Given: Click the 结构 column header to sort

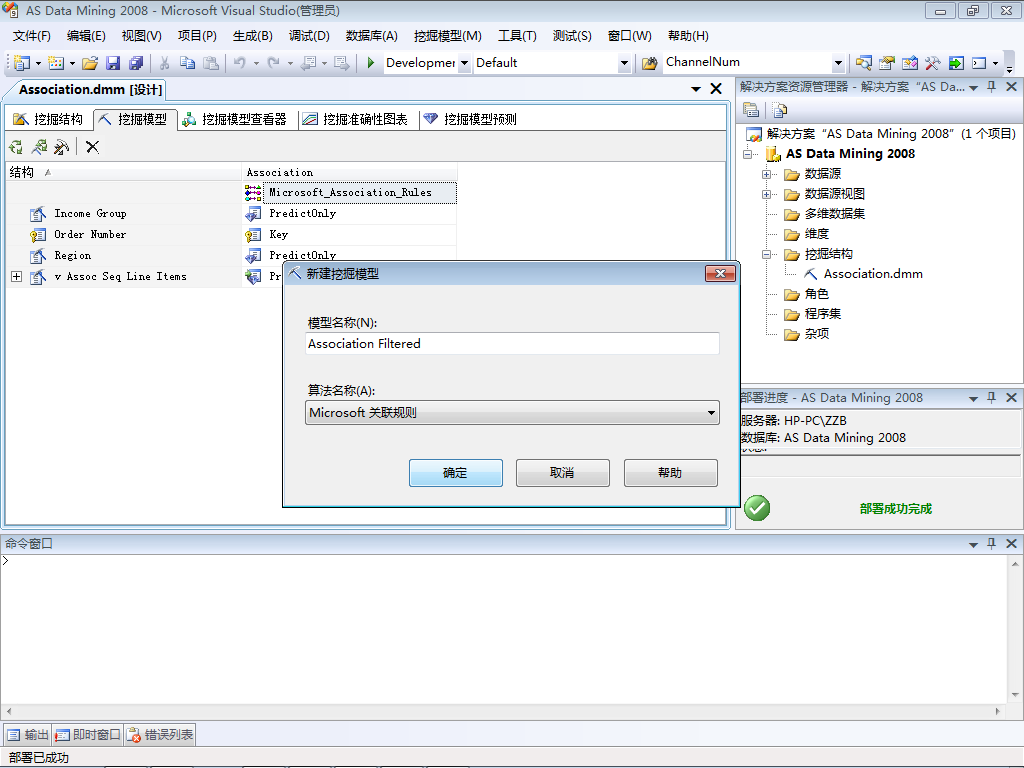Looking at the screenshot, I should (x=123, y=172).
